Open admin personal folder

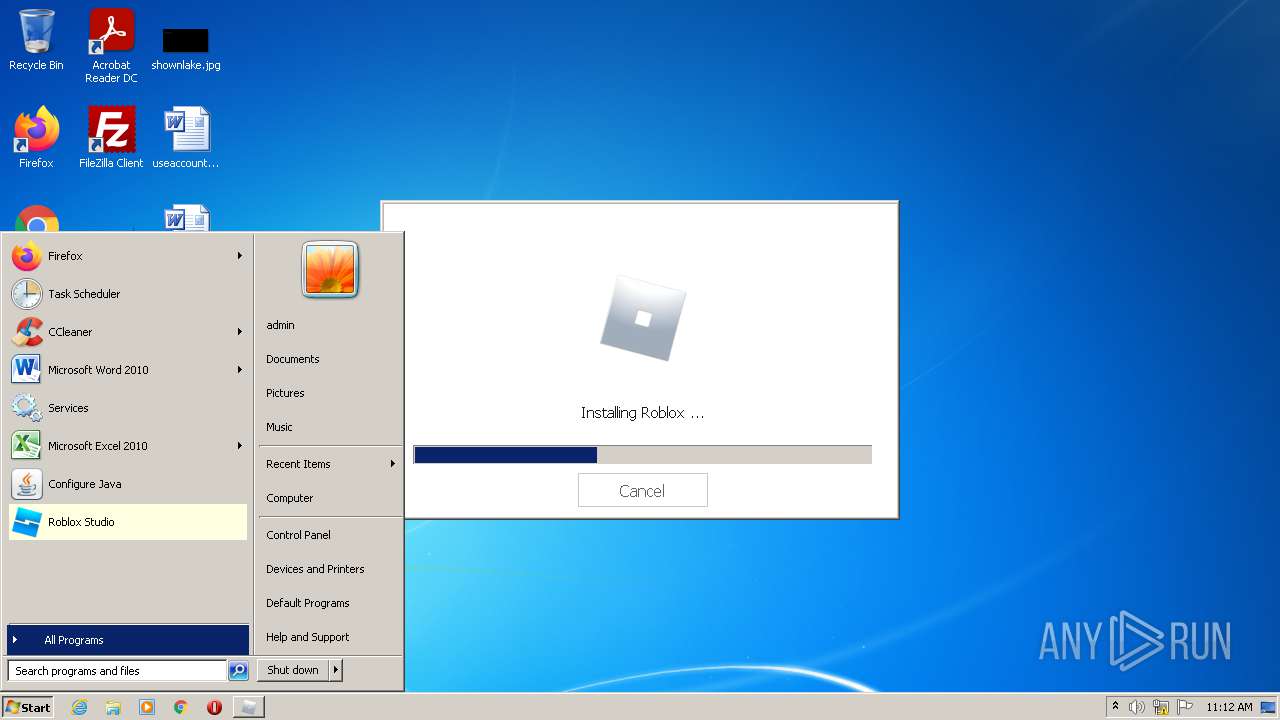(280, 325)
